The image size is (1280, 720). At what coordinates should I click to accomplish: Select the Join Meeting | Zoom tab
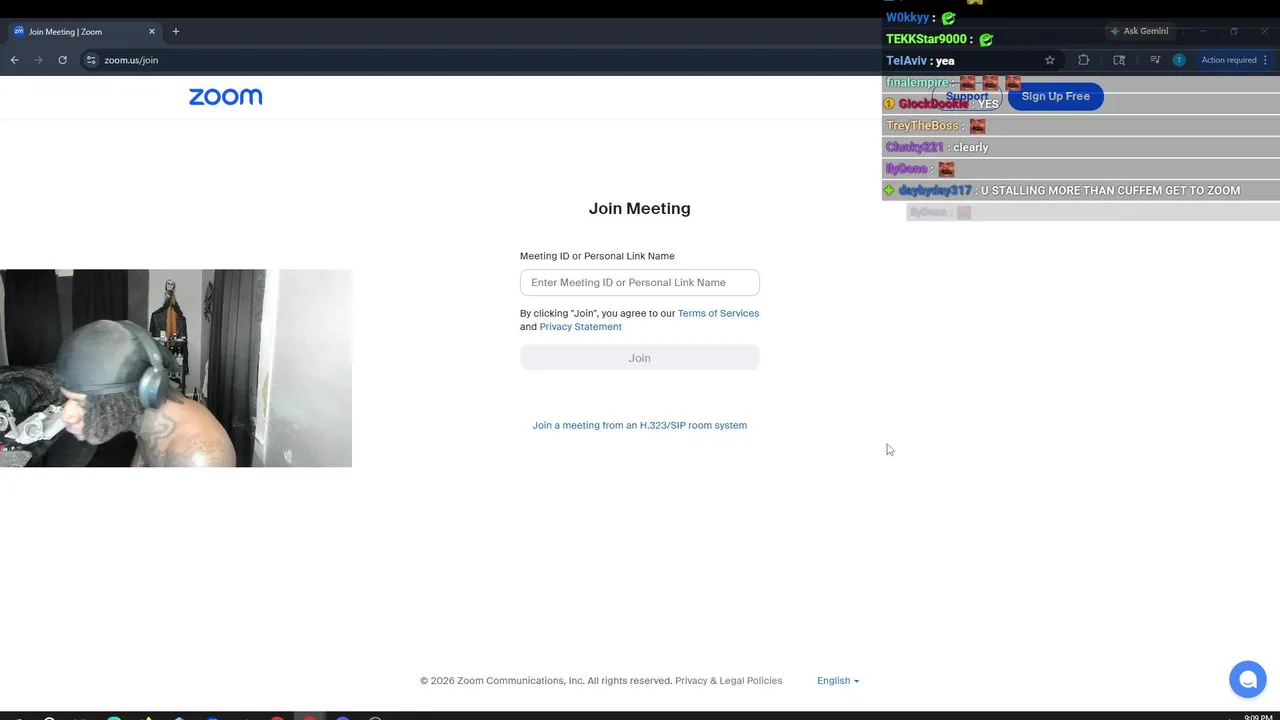(82, 32)
